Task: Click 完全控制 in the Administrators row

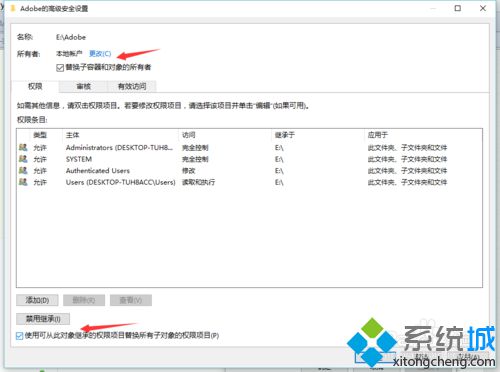Action: point(195,147)
